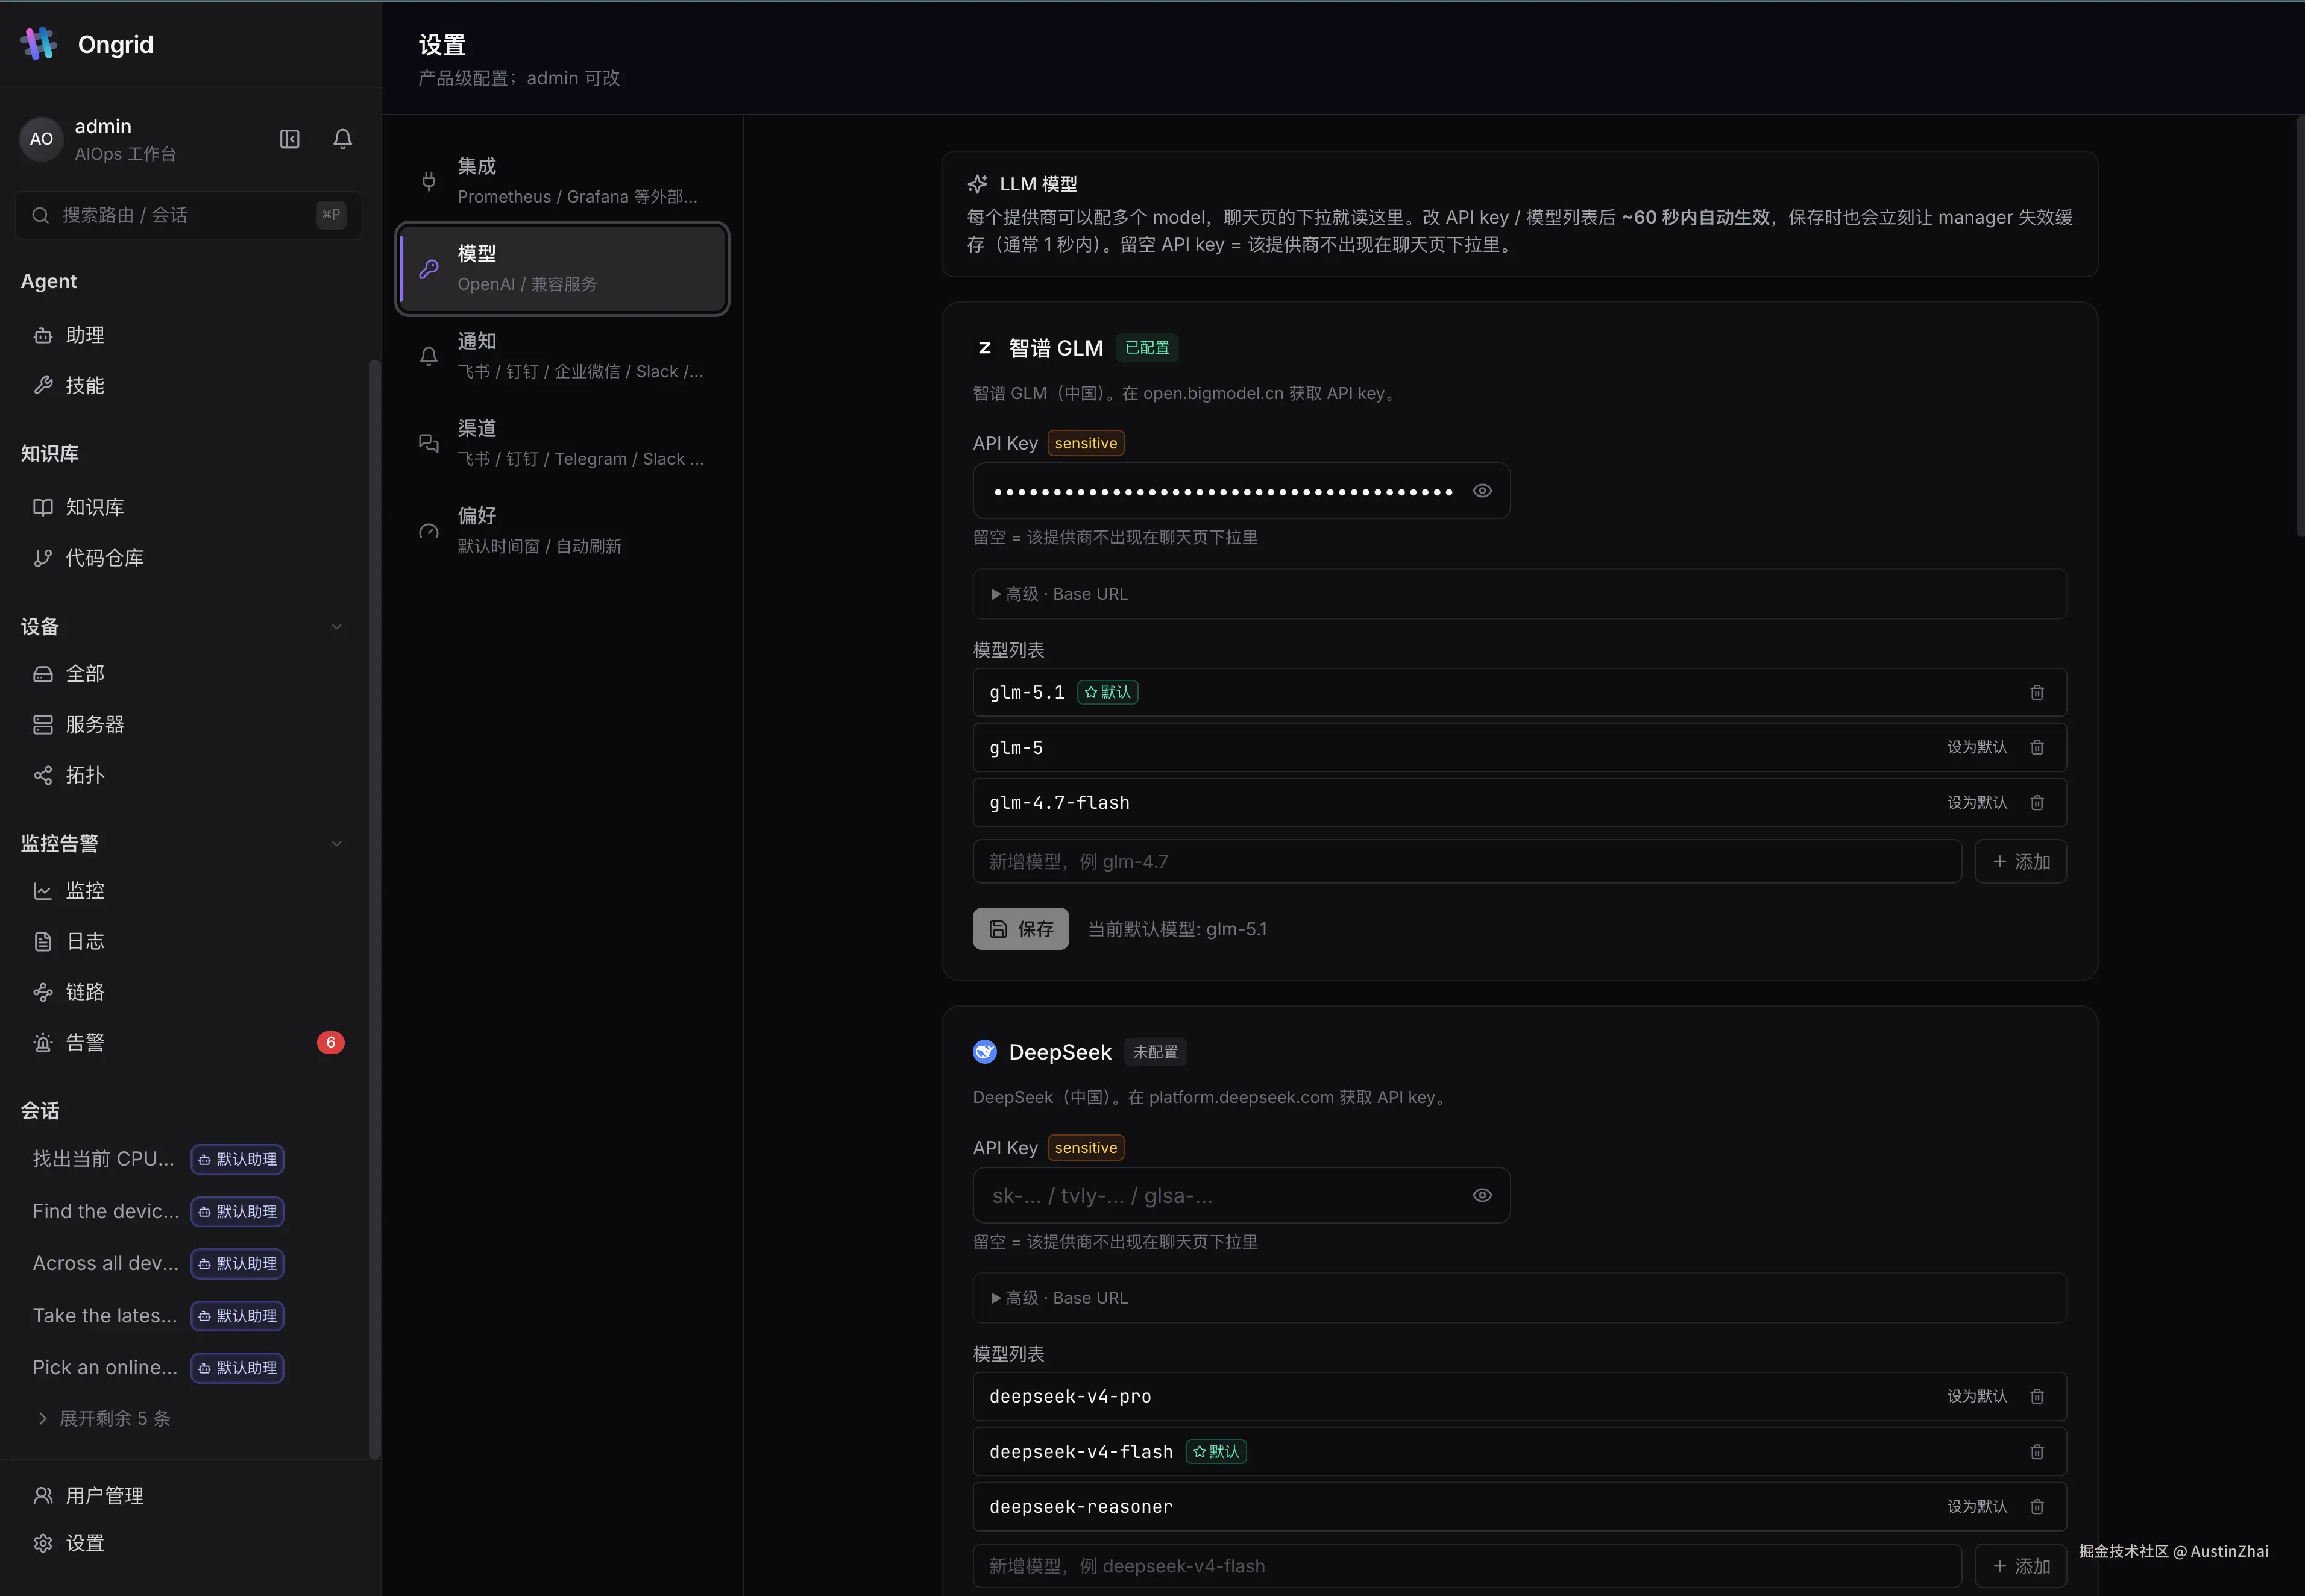The height and width of the screenshot is (1596, 2305).
Task: Delete deepseek-v4-pro model trash icon
Action: [x=2037, y=1396]
